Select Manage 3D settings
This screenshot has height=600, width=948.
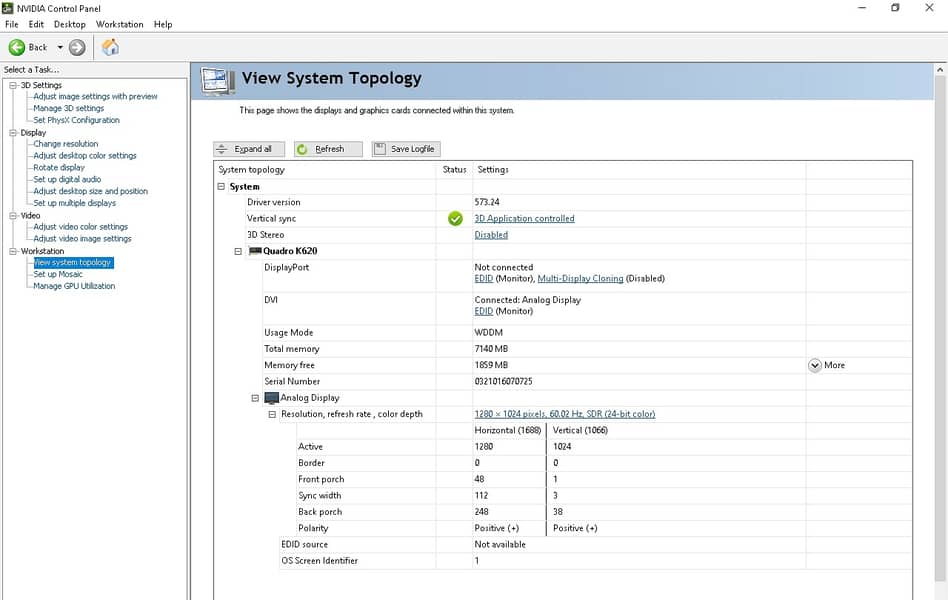[x=68, y=108]
